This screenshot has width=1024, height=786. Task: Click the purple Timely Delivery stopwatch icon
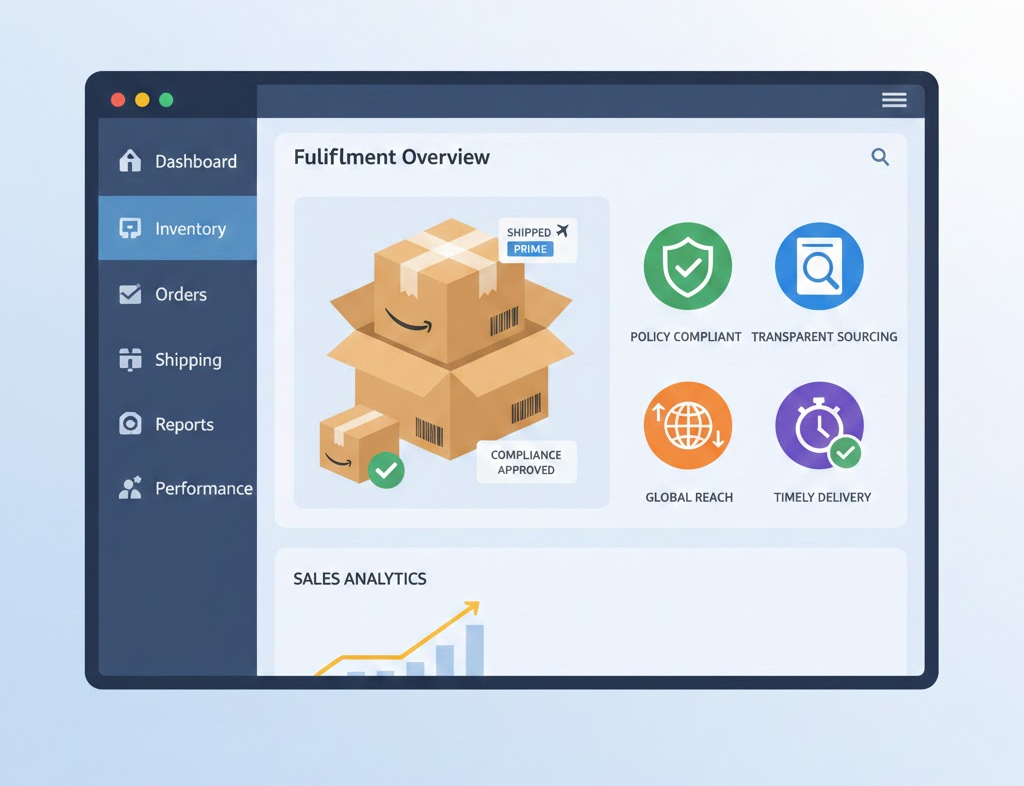click(x=819, y=425)
